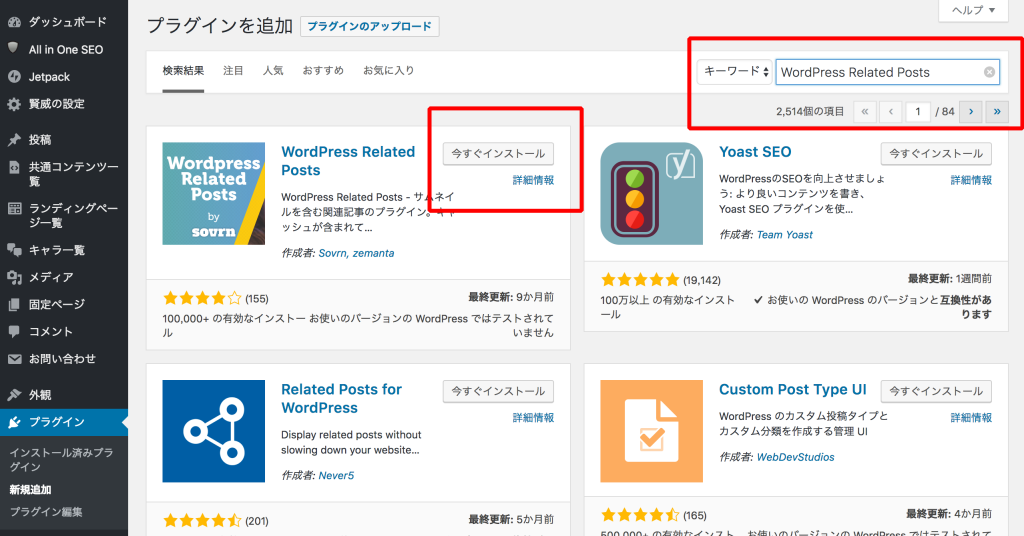
Task: Click the pushpin icon for 投稿
Action: pos(14,140)
